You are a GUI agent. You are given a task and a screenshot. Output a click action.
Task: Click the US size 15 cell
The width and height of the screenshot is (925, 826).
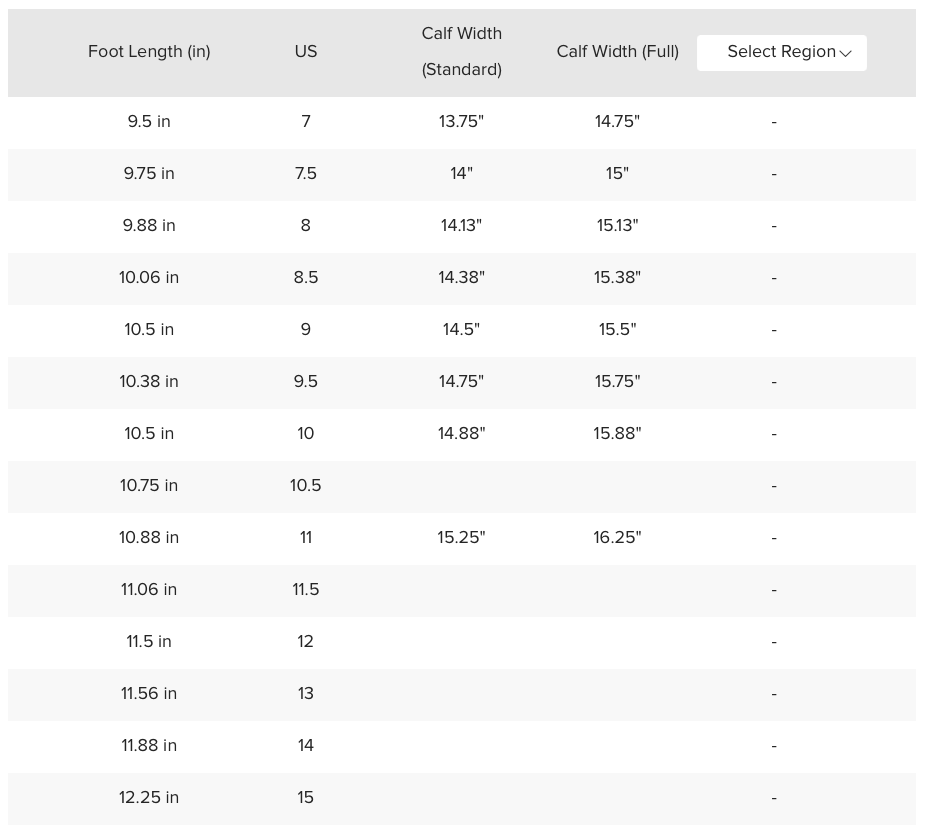[306, 798]
